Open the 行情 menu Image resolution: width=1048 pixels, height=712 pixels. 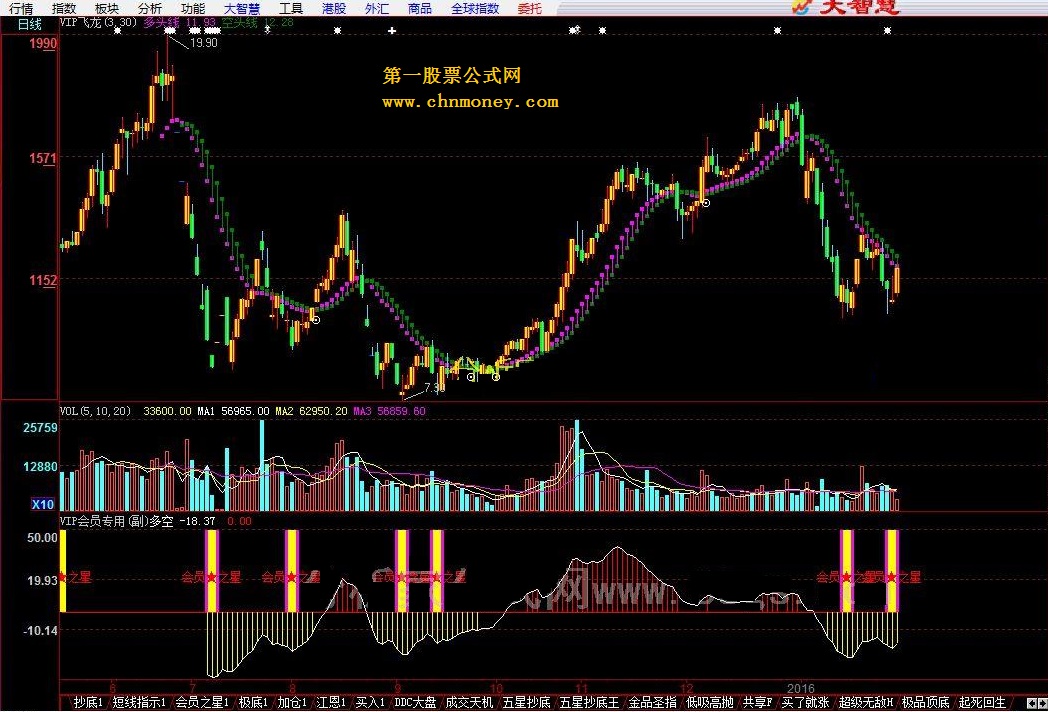point(21,8)
